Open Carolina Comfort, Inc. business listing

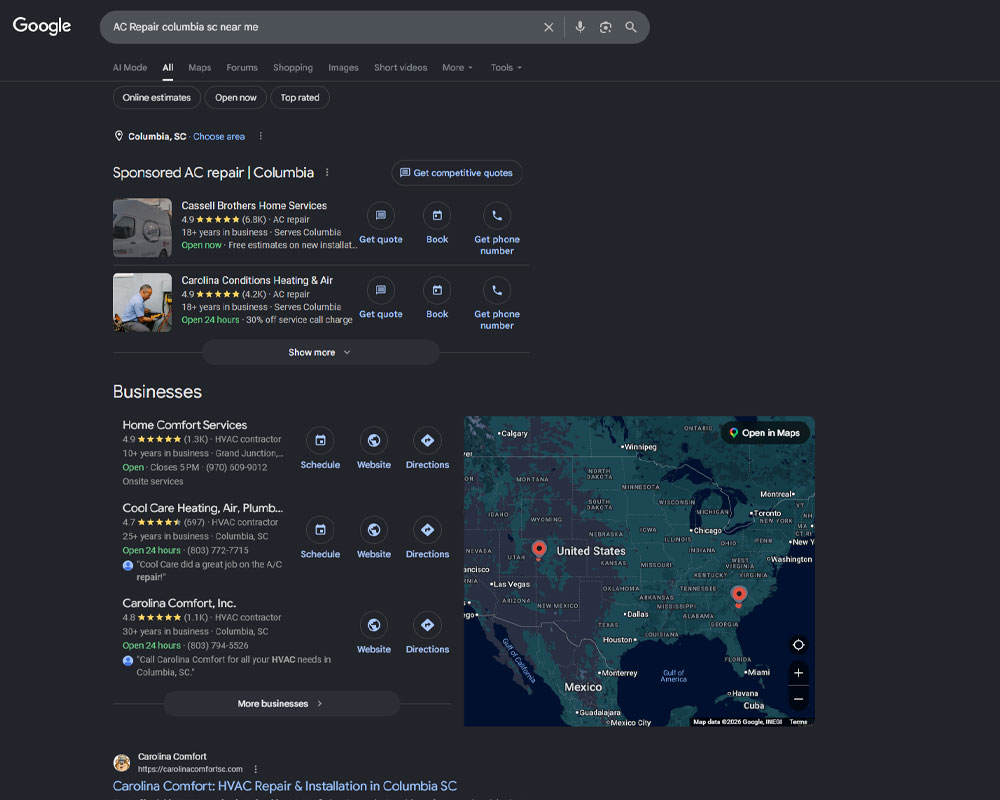click(179, 603)
